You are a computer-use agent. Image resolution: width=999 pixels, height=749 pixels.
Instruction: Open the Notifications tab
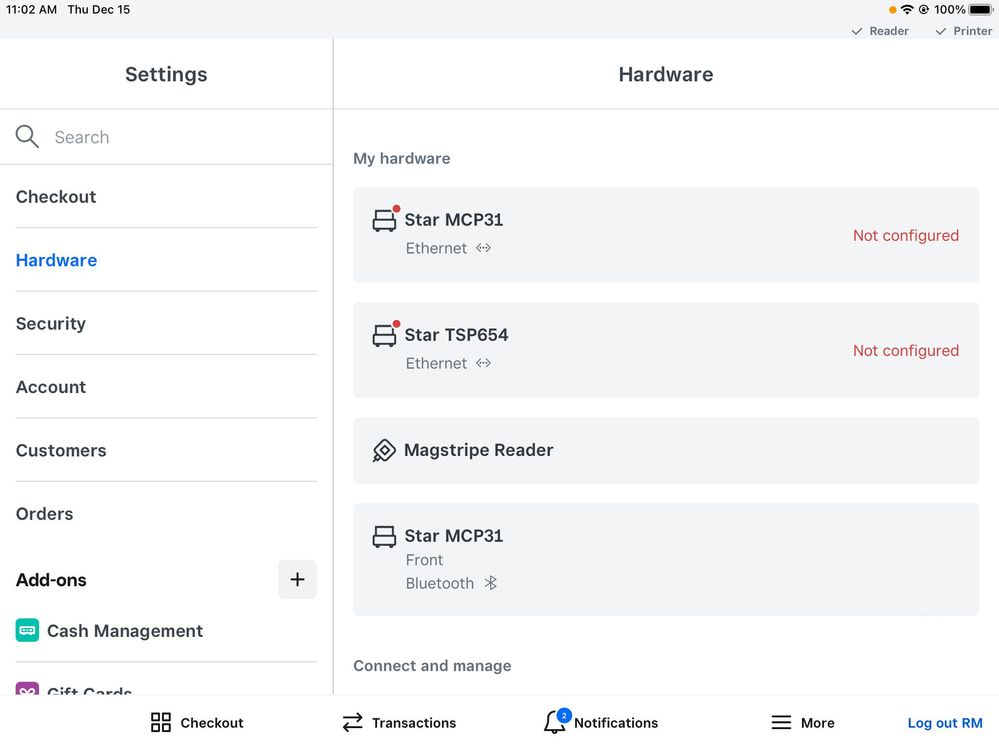coord(601,722)
